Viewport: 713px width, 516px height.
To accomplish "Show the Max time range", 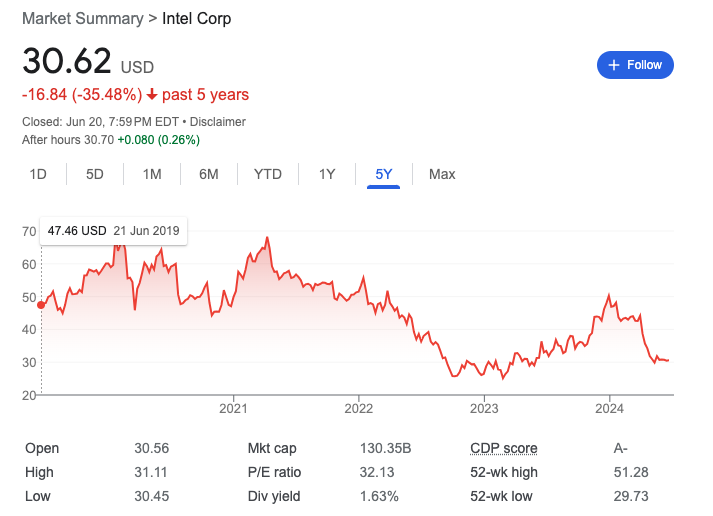I will click(x=442, y=174).
